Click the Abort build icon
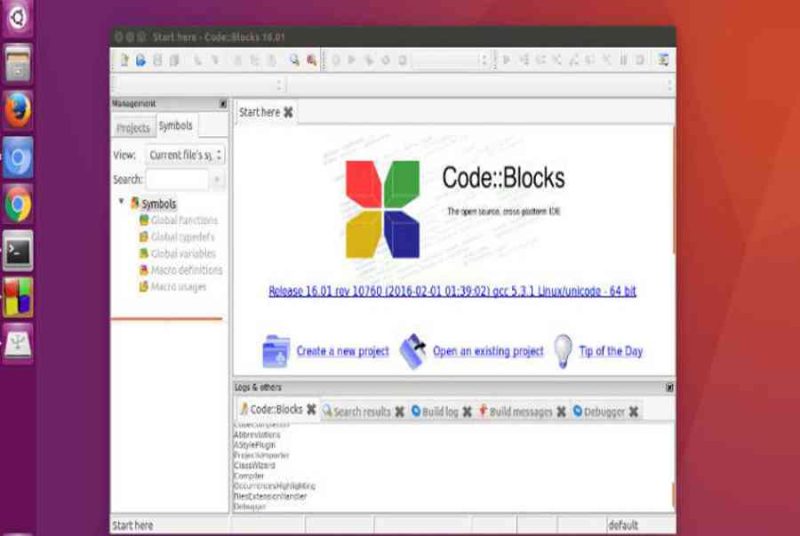 [403, 60]
